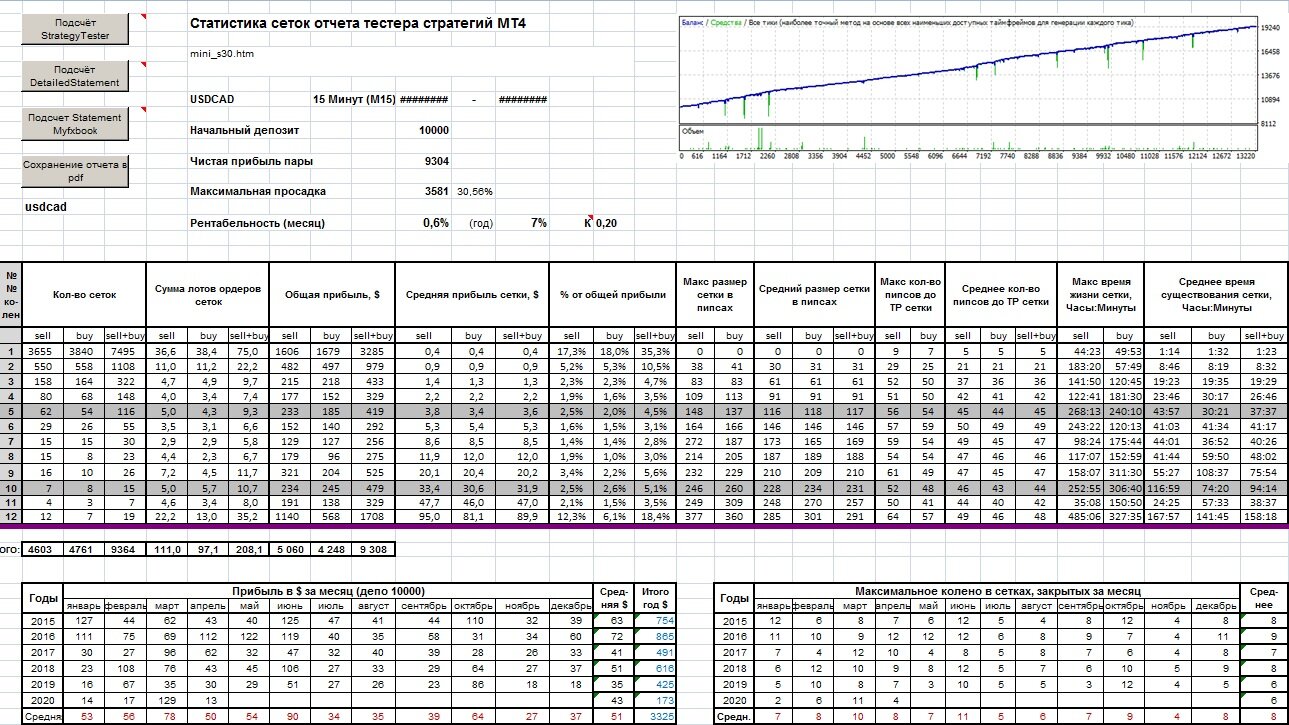Select row number 10 cell
Image resolution: width=1289 pixels, height=725 pixels.
[x=12, y=488]
